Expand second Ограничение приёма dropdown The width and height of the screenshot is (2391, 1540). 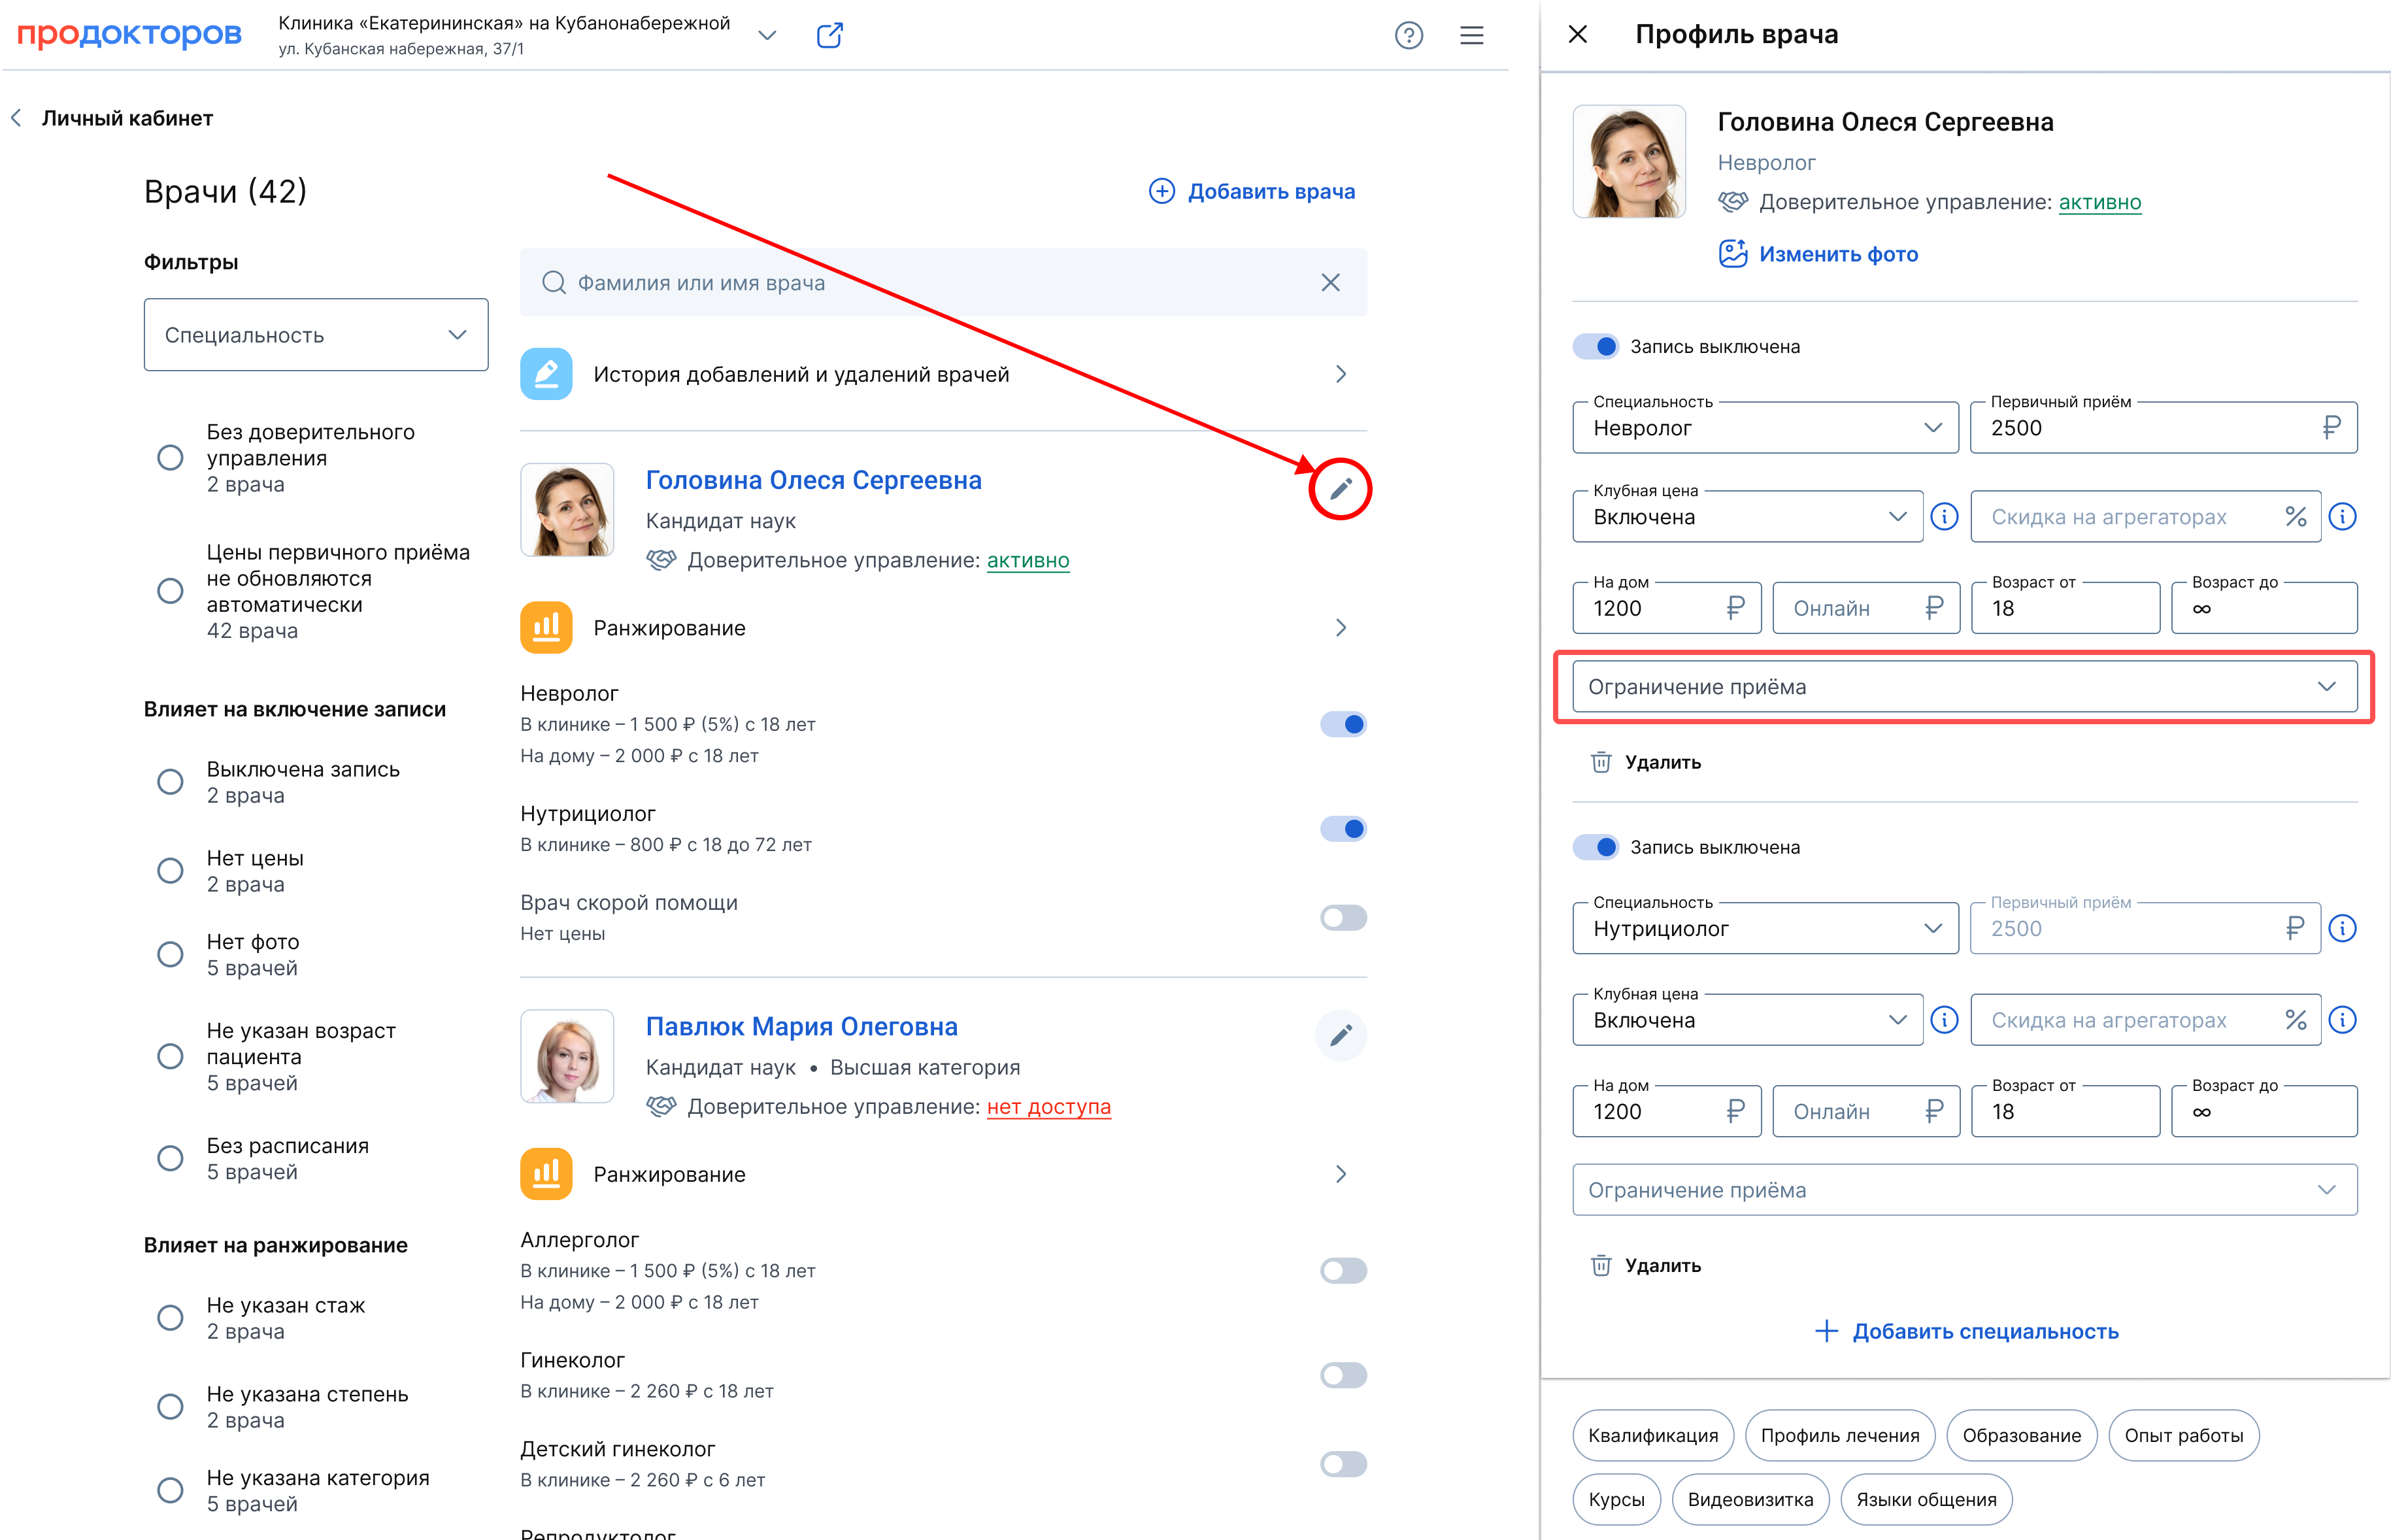click(1964, 1190)
